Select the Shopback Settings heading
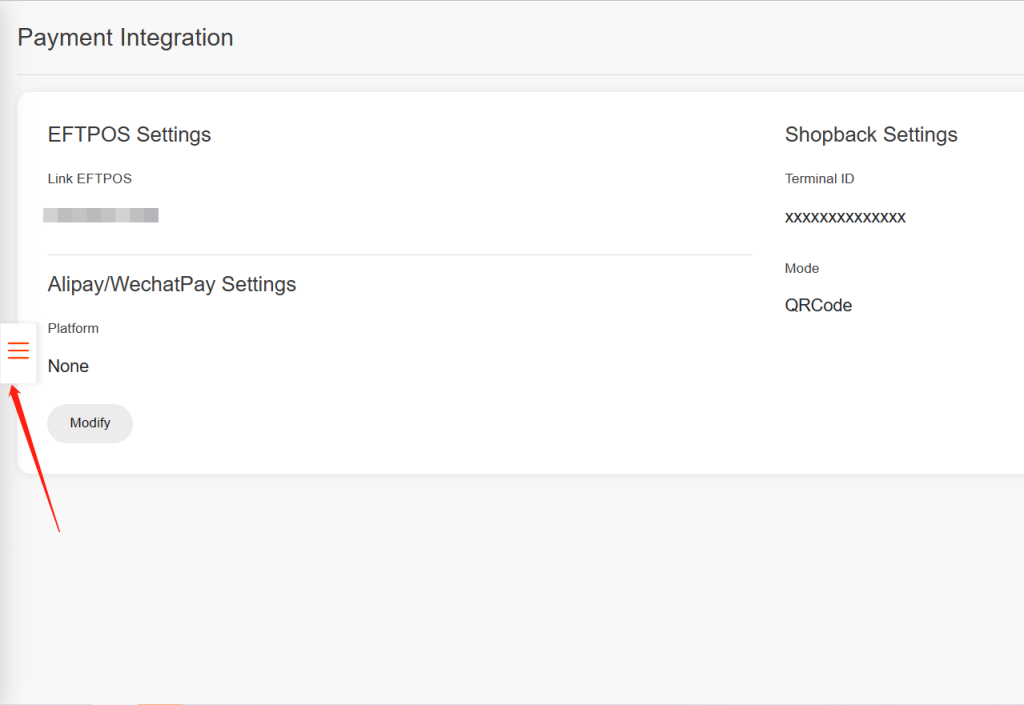The image size is (1024, 705). (871, 134)
